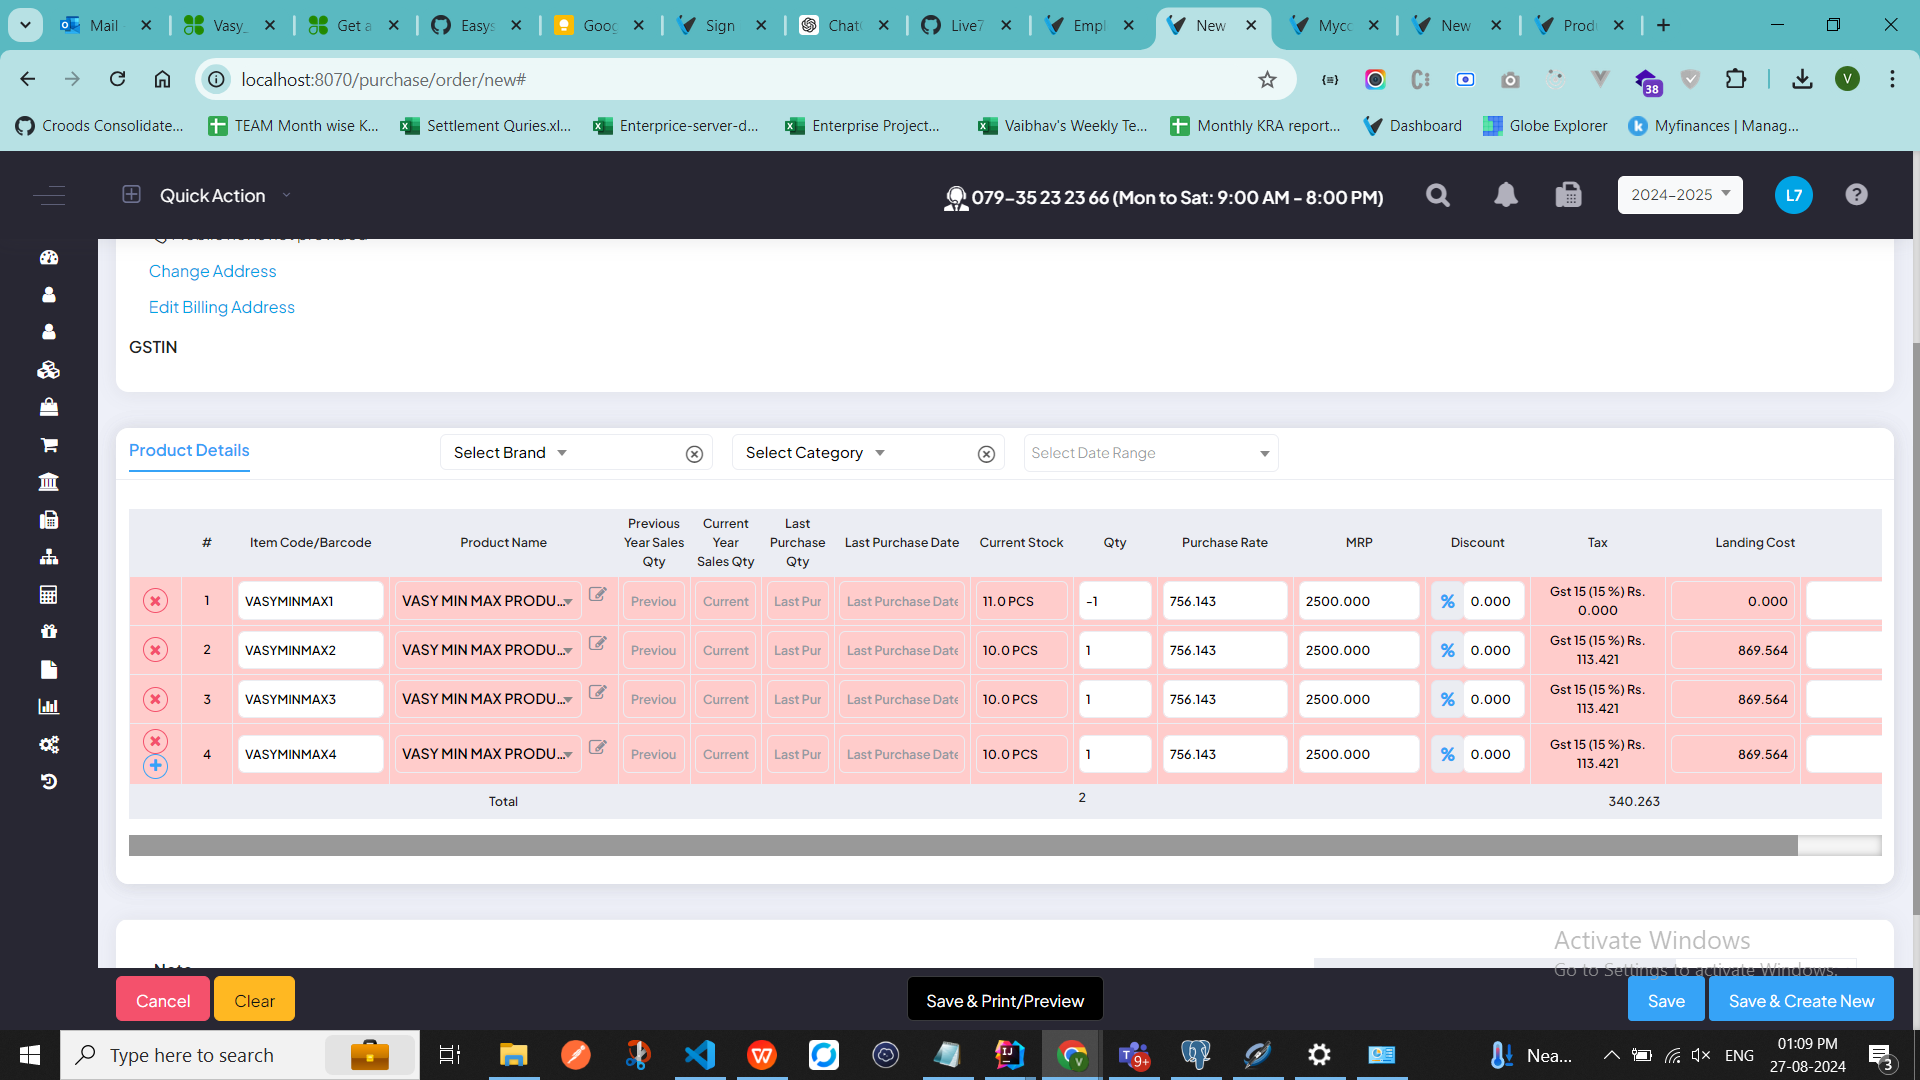Remove row 2 VASYMINMAX2 with red cross

tap(155, 650)
